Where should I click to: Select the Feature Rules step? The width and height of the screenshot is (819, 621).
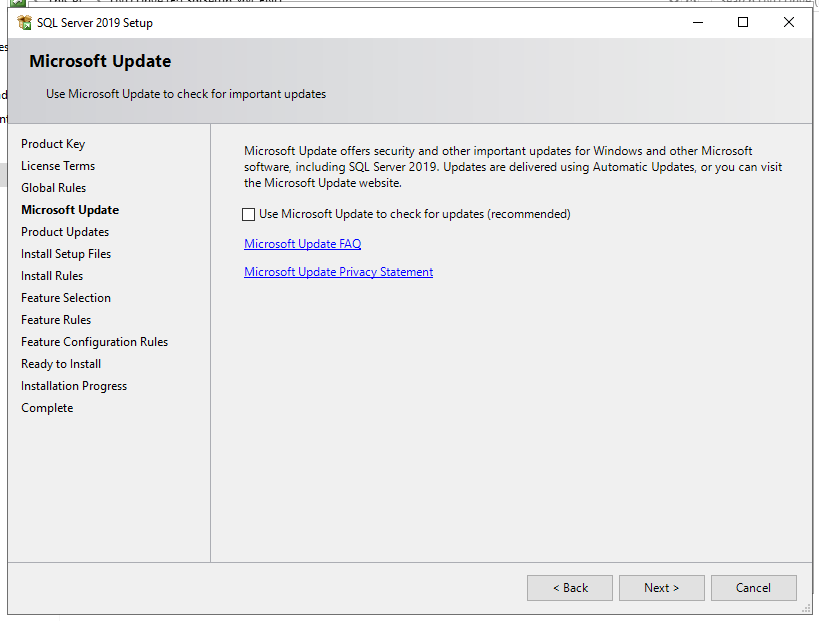[56, 320]
